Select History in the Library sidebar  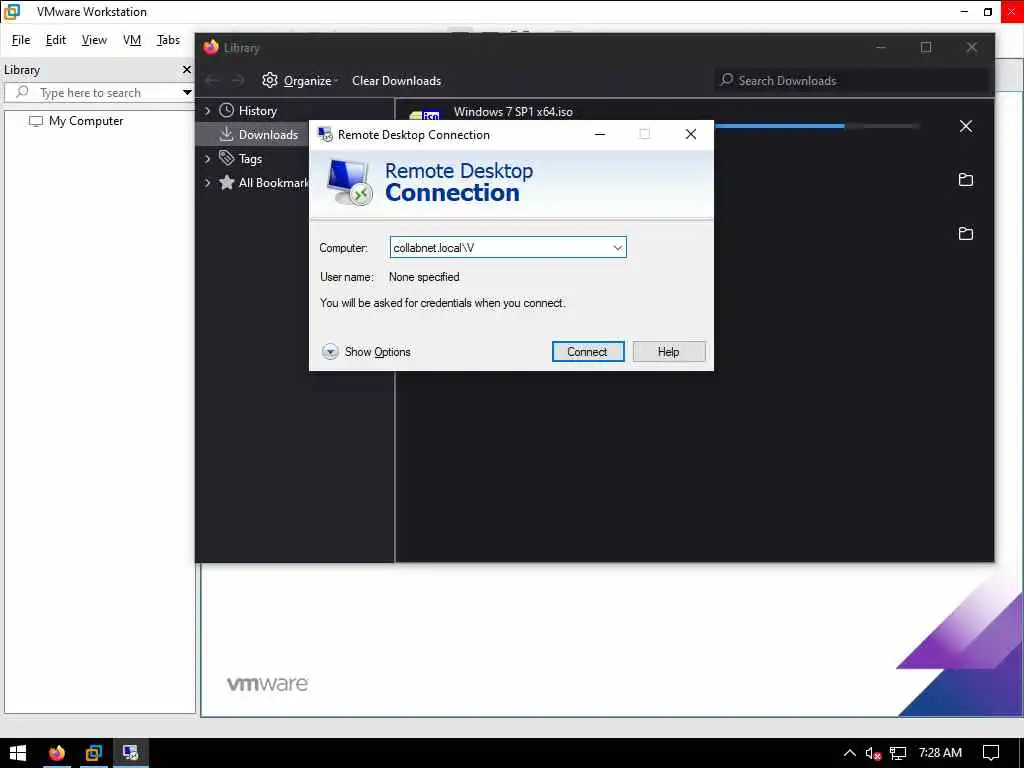click(x=257, y=110)
